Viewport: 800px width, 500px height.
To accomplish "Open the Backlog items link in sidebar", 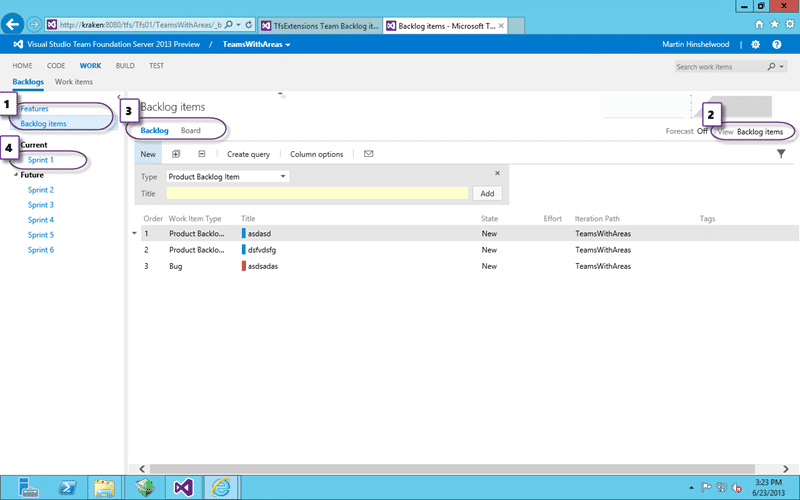I will click(43, 123).
